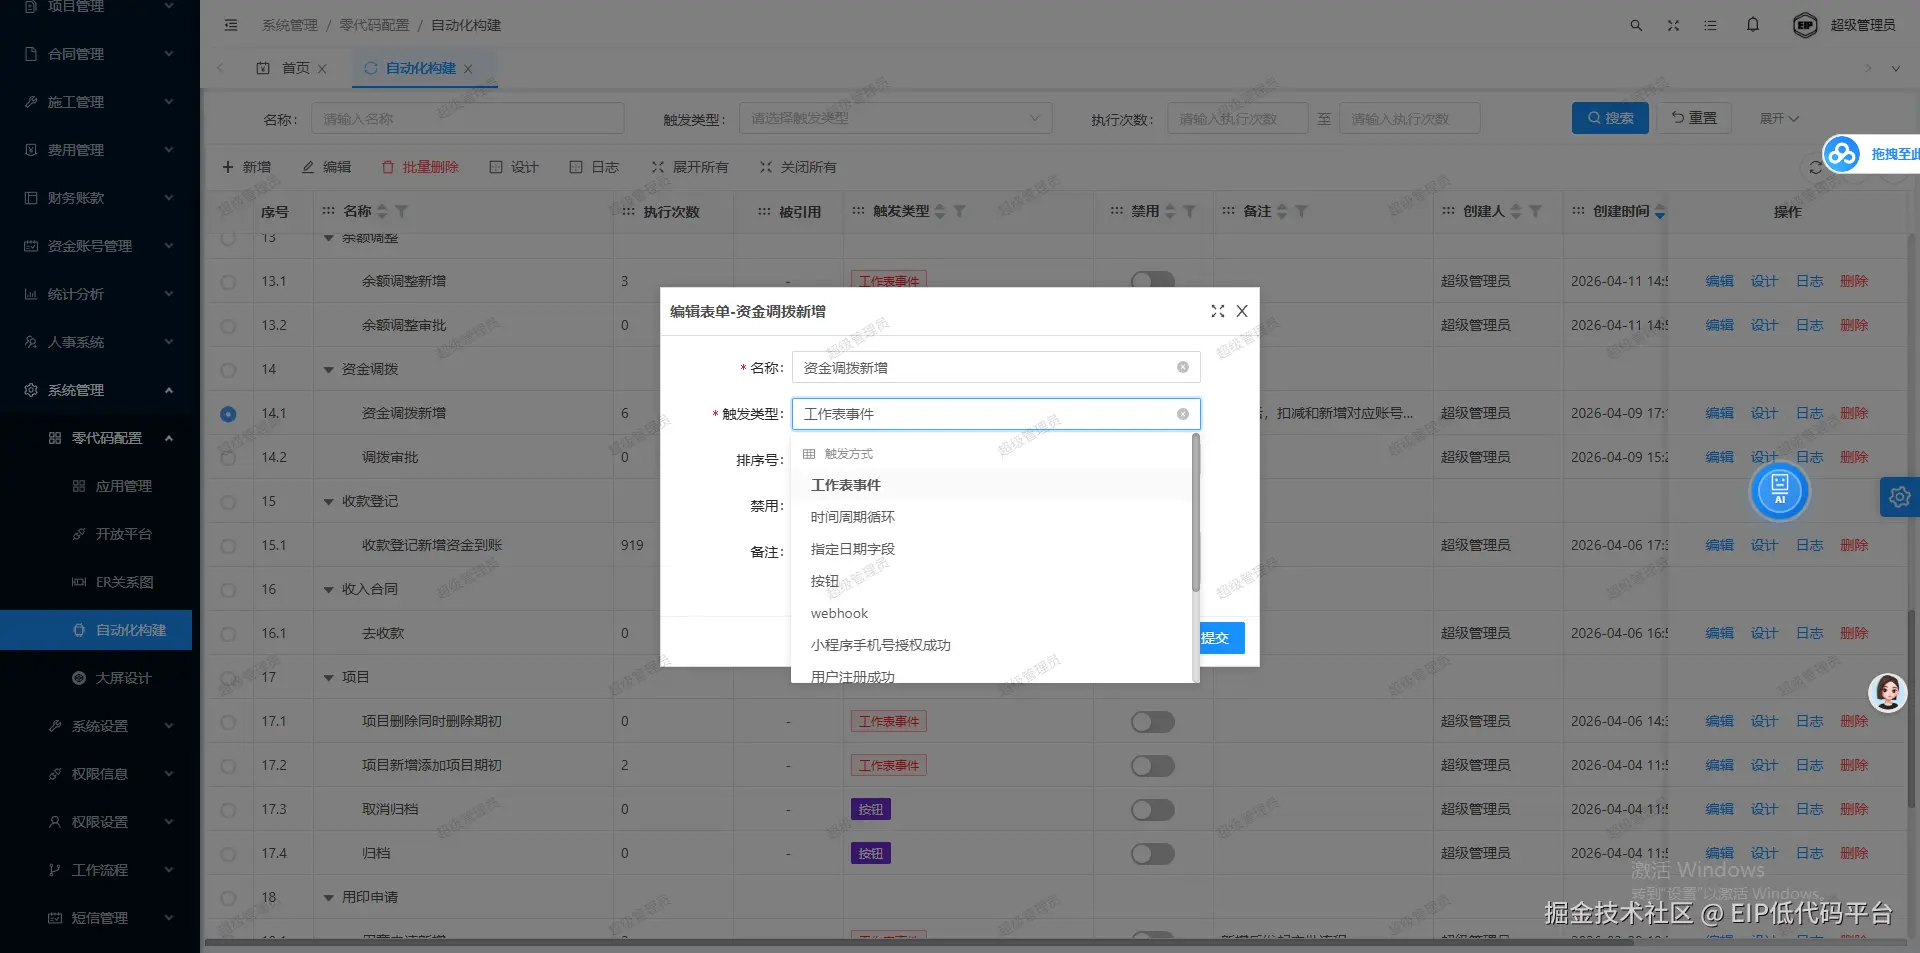Screen dimensions: 1920x953
Task: Select radio for row 14.1 资金调拨新增
Action: click(228, 414)
